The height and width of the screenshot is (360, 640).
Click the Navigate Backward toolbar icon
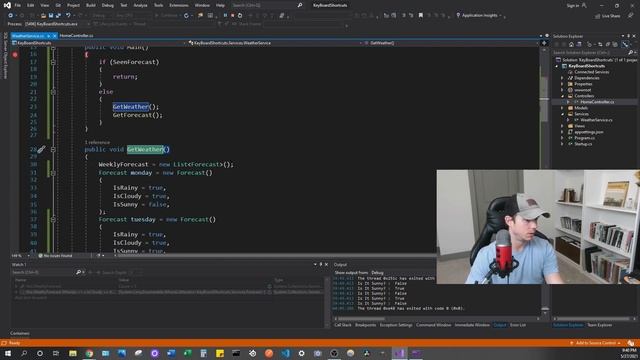11,16
